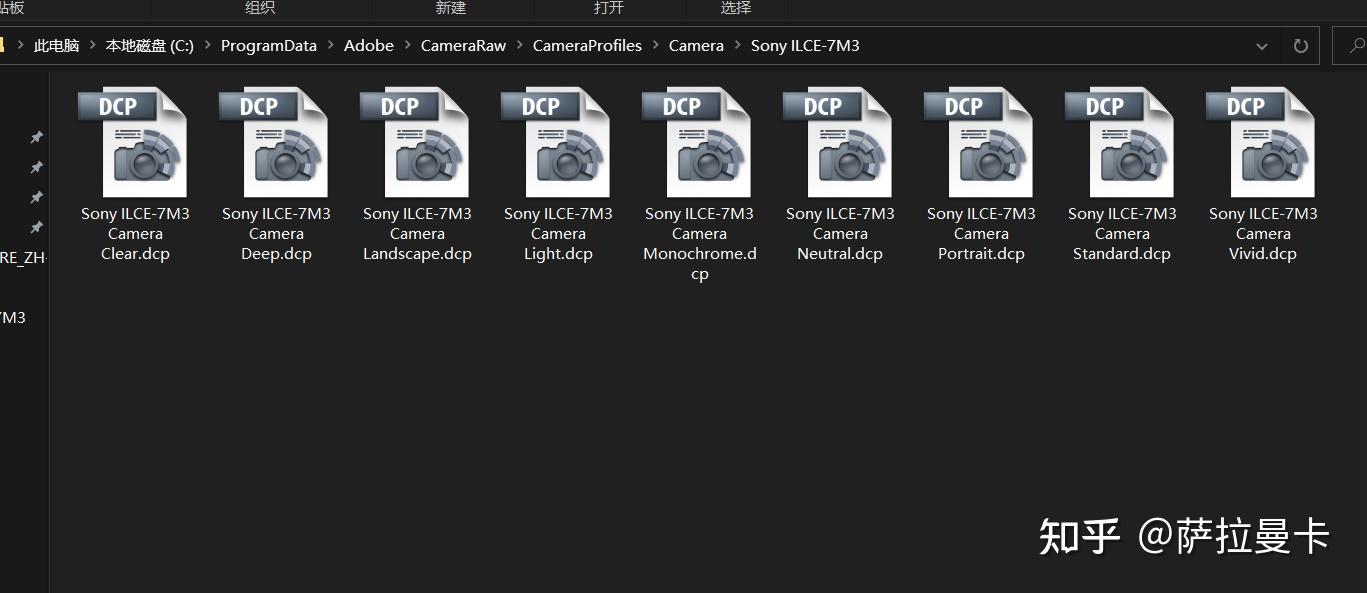1367x593 pixels.
Task: Click the refresh icon beside address bar
Action: click(x=1300, y=46)
